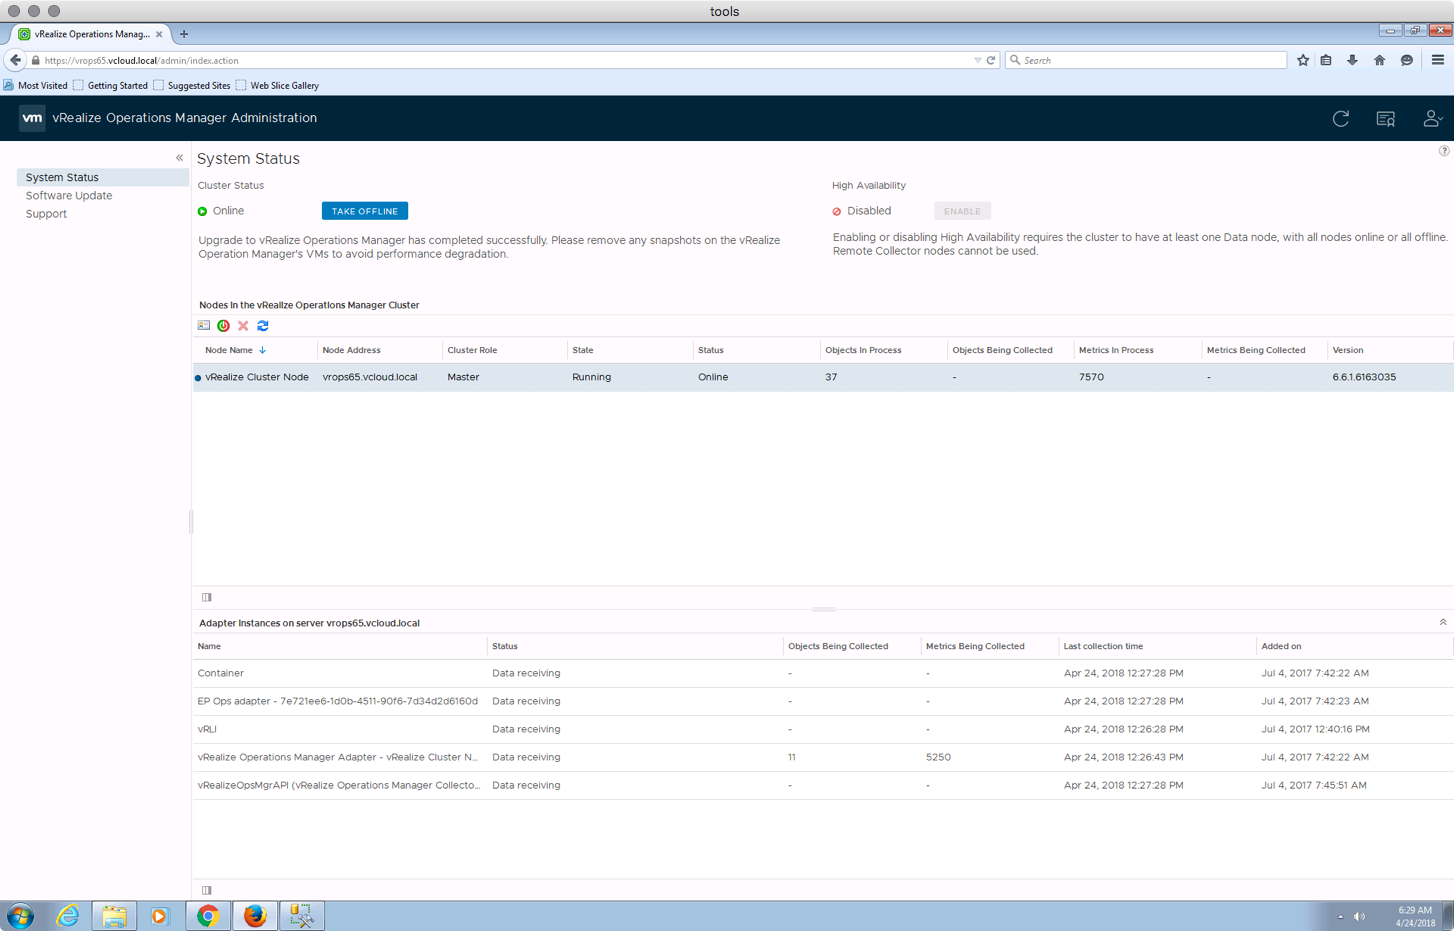This screenshot has width=1454, height=931.
Task: Click the column chooser icon below adapter table
Action: [x=207, y=890]
